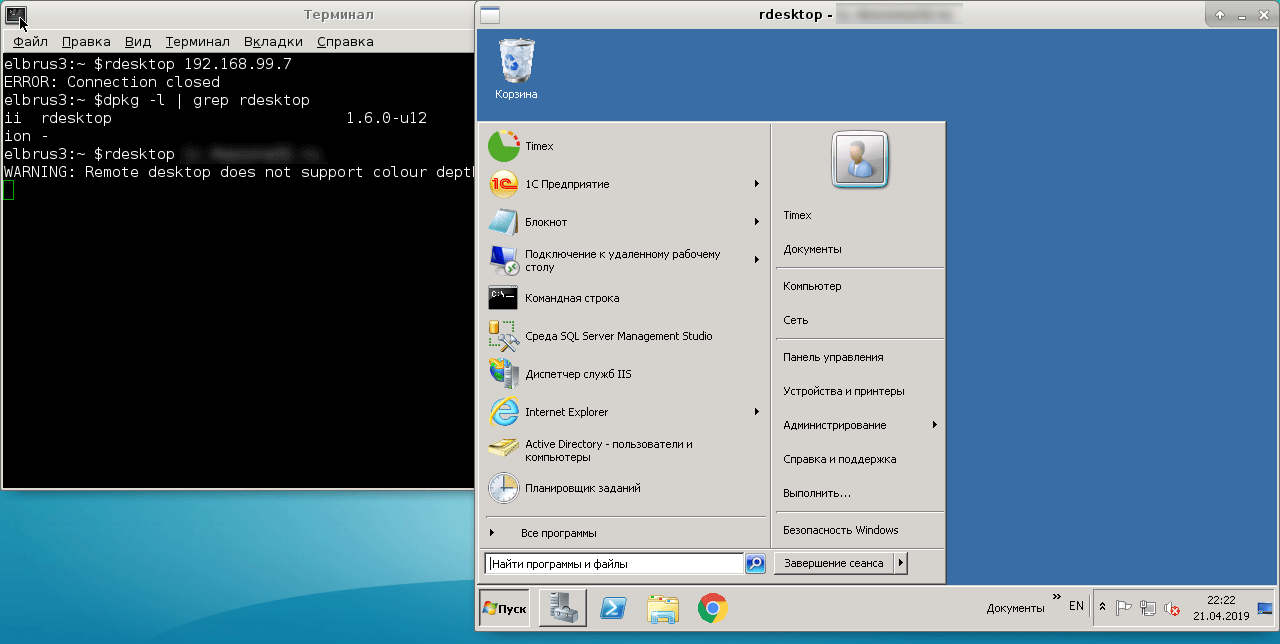The image size is (1280, 644).
Task: Open the Вкладки menu in the terminal
Action: [x=273, y=42]
